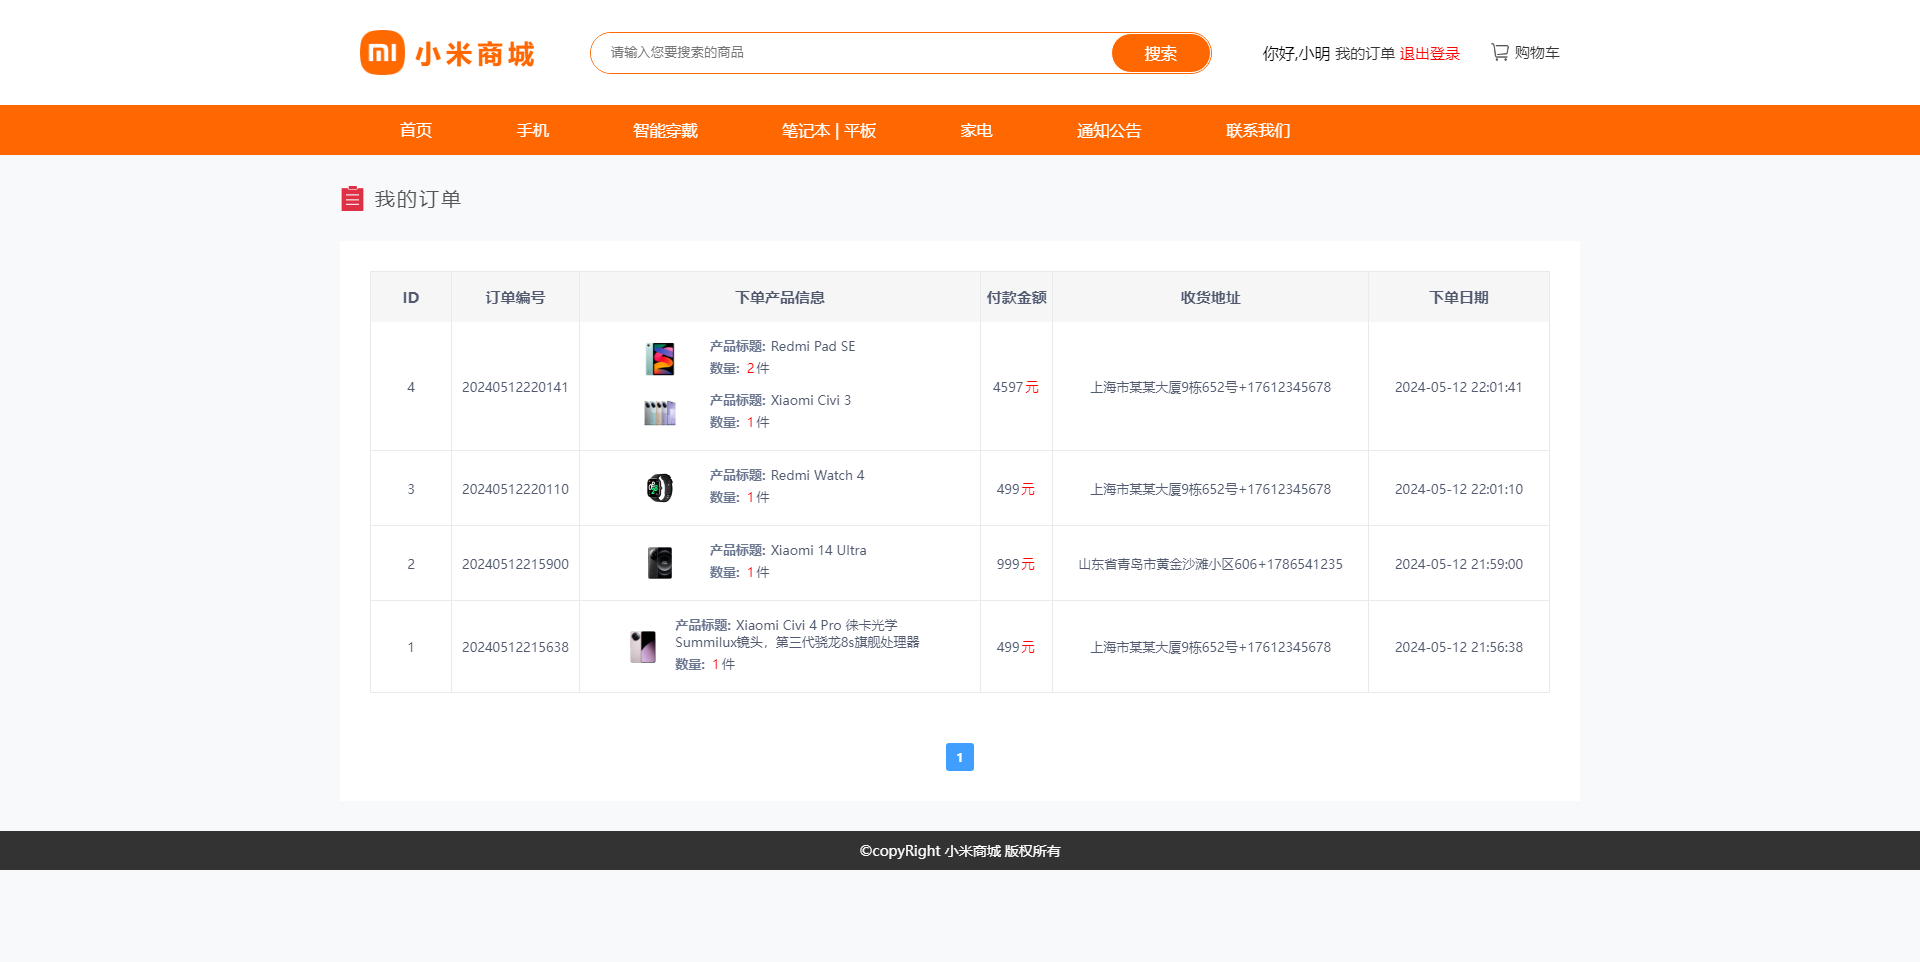Open the 手机 navigation item

coord(533,130)
